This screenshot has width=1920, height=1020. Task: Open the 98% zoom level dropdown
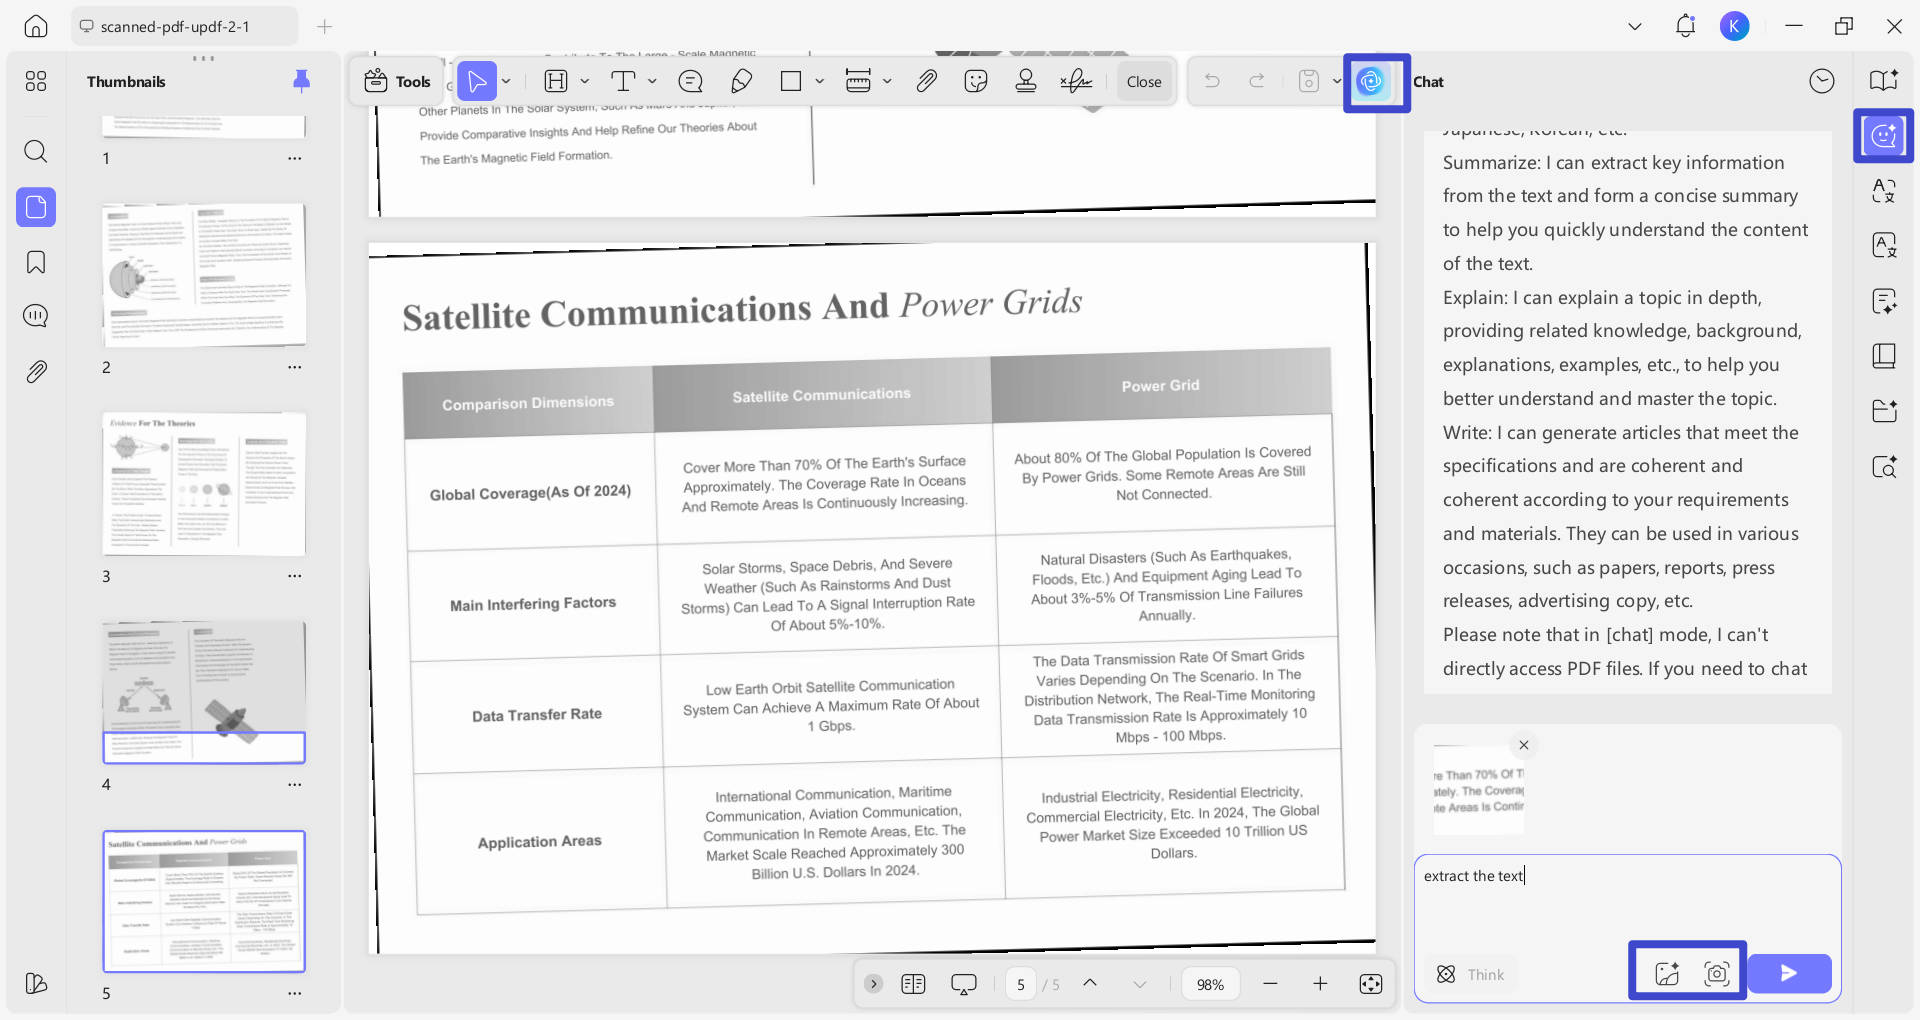[x=1210, y=984]
